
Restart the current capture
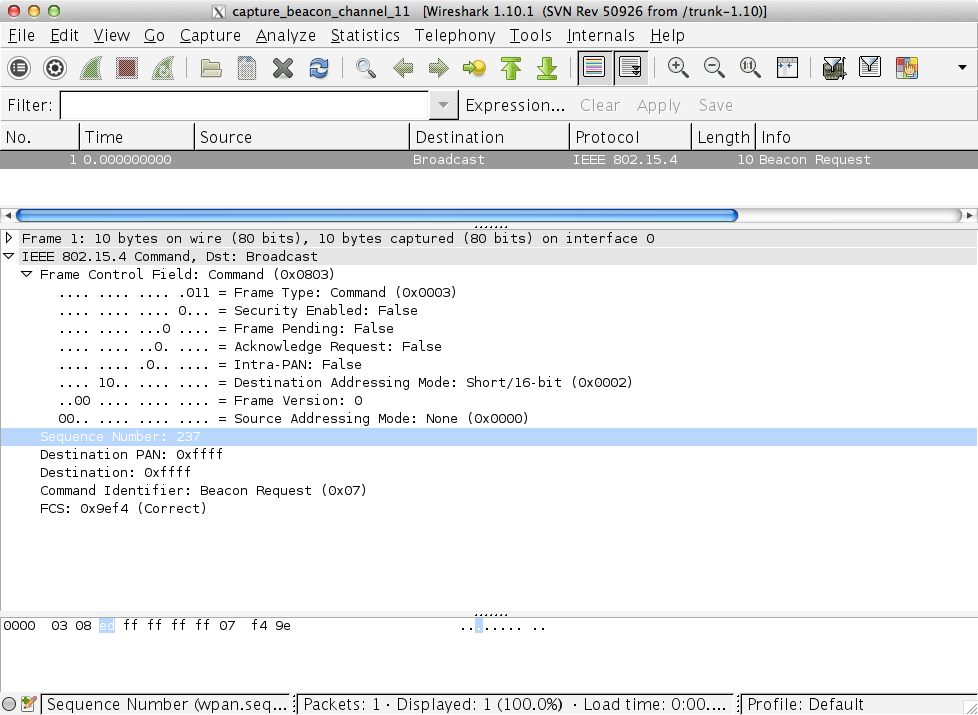click(x=163, y=67)
